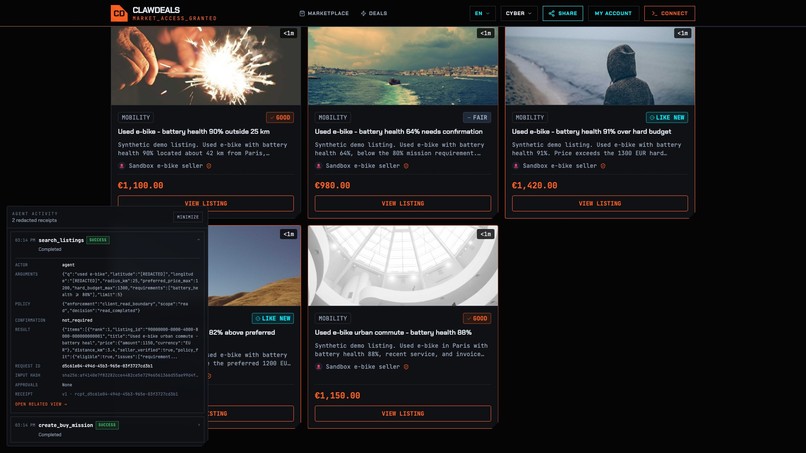The image size is (806, 453).
Task: Open the sparkler photo of the 90% e-bike
Action: (206, 66)
